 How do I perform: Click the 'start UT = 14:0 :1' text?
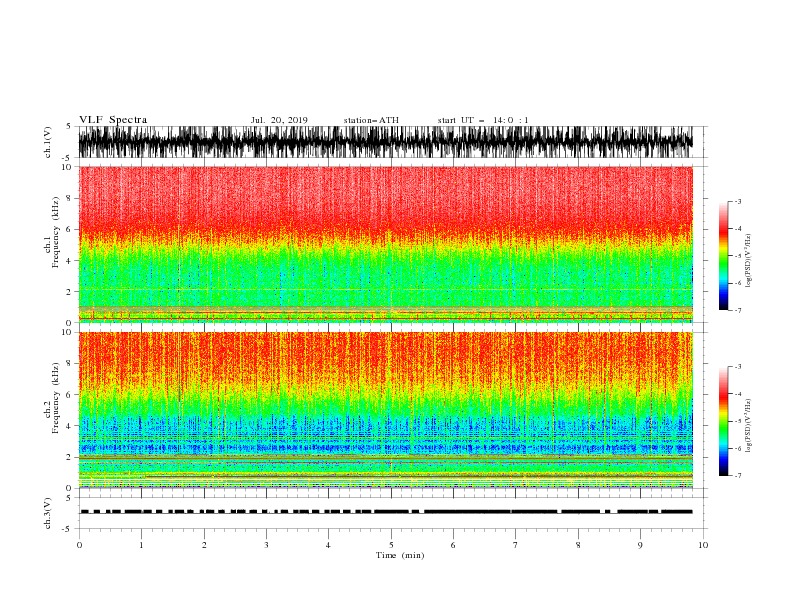coord(483,120)
